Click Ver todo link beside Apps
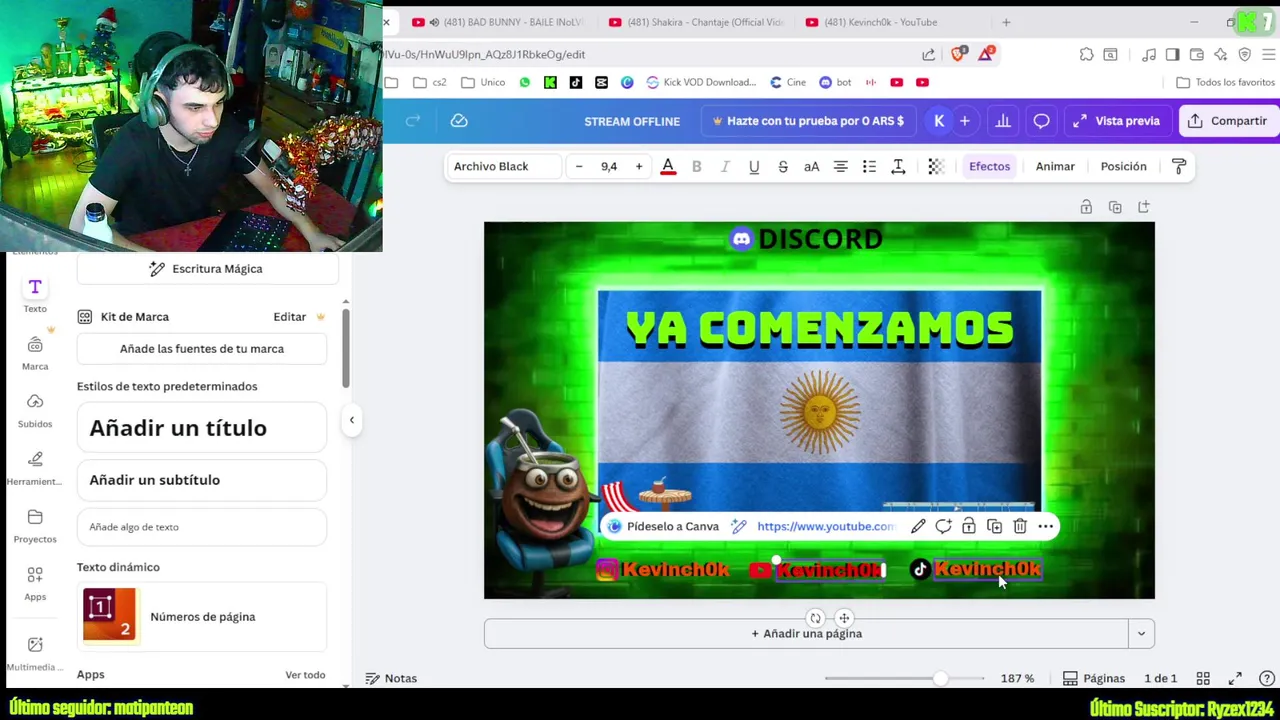Image resolution: width=1280 pixels, height=720 pixels. 305,675
